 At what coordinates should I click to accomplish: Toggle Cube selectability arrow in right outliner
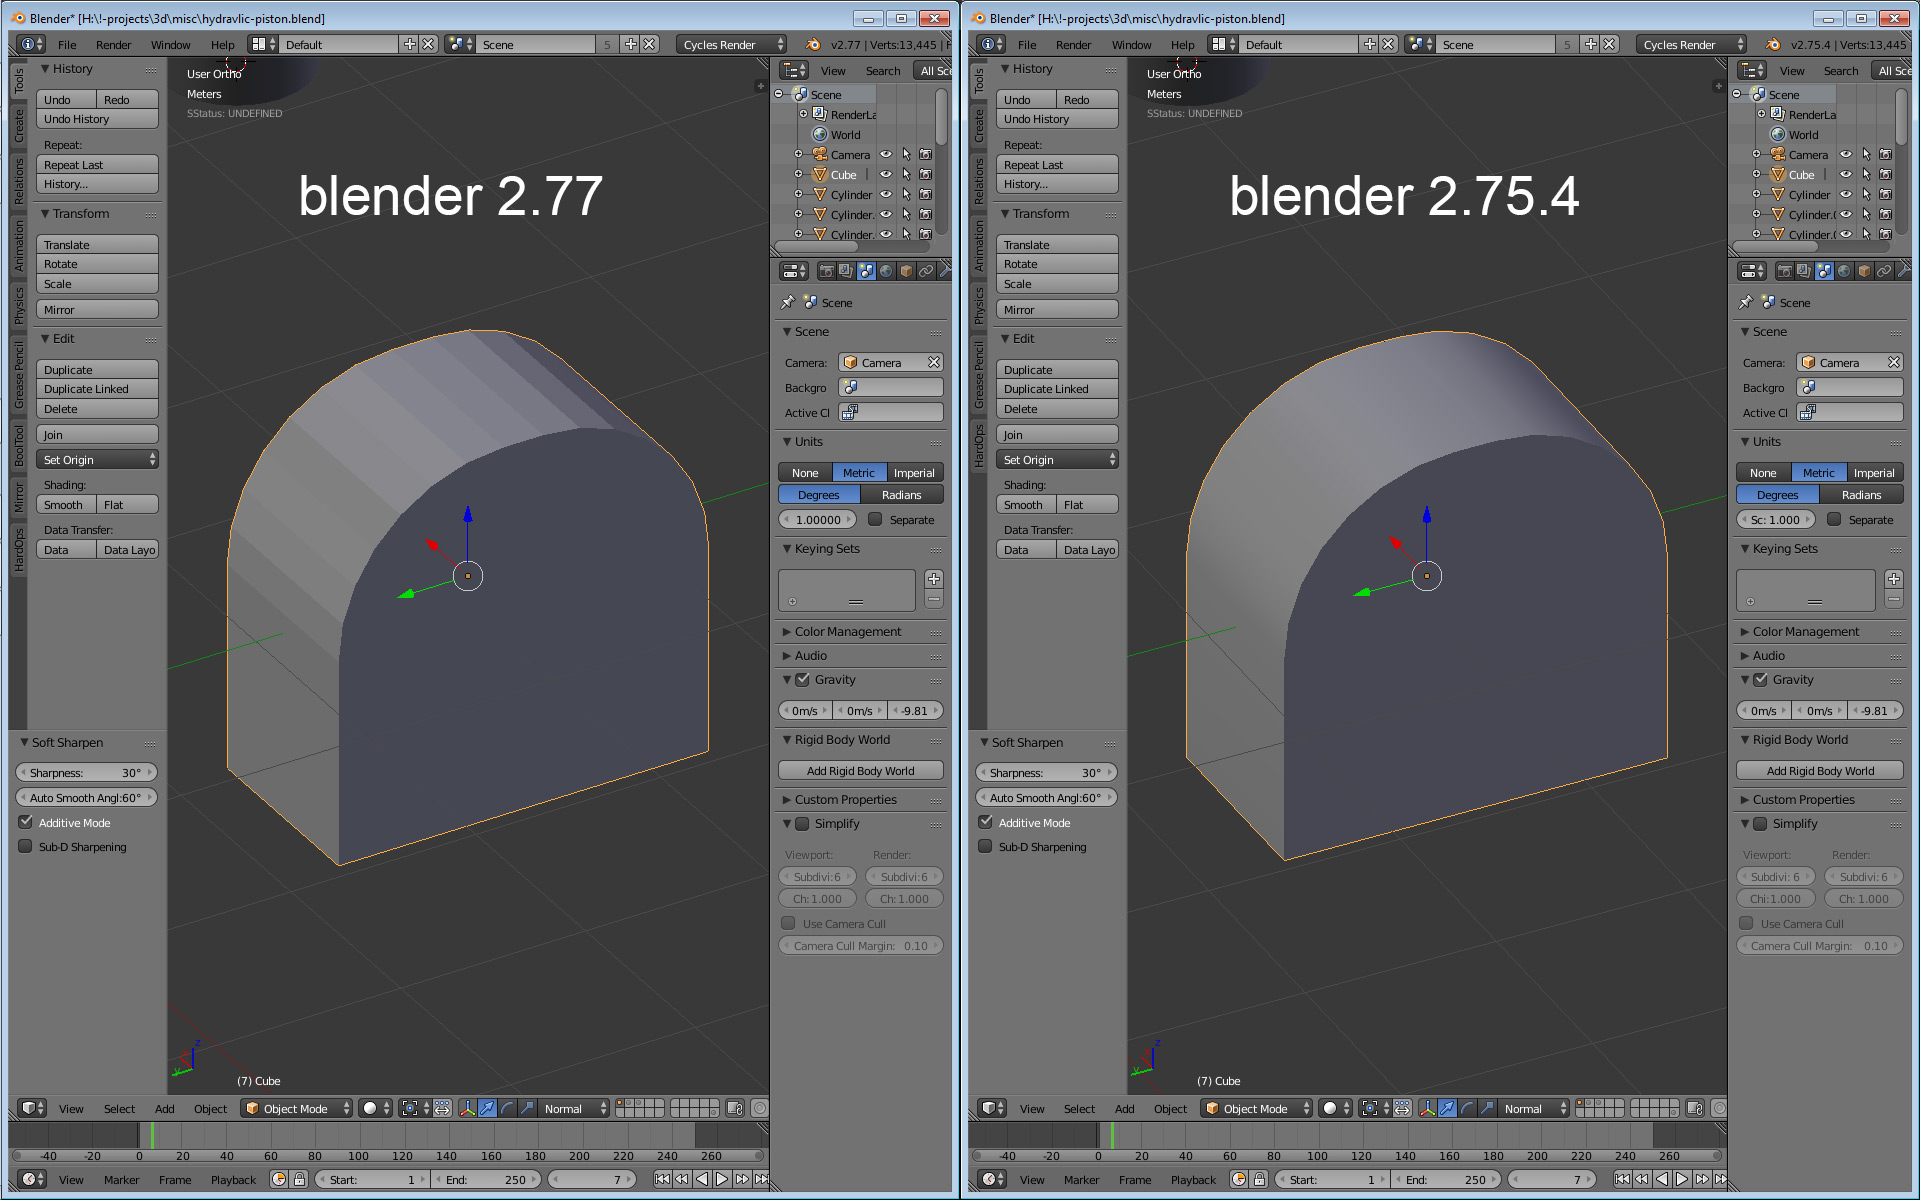pyautogui.click(x=1866, y=174)
